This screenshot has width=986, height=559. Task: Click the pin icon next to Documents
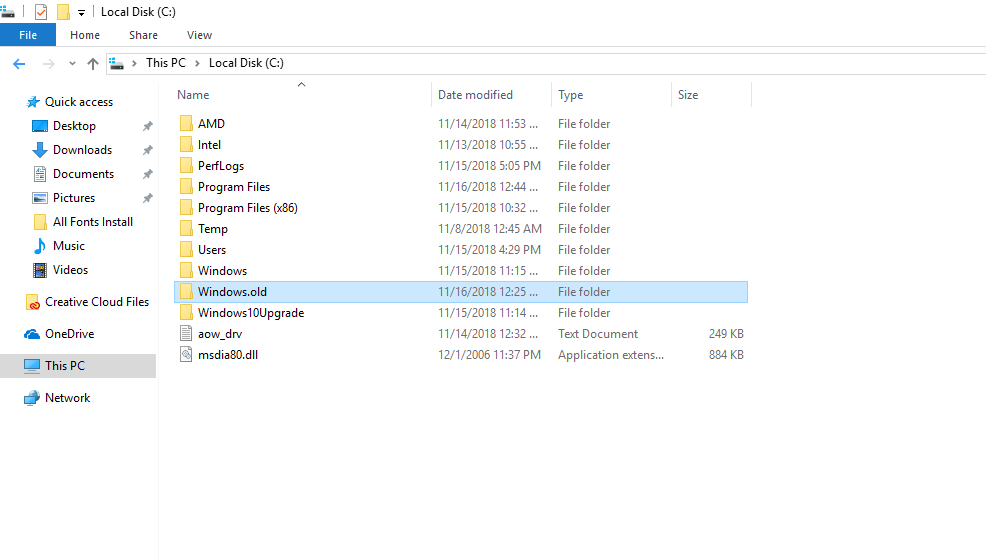(x=148, y=174)
